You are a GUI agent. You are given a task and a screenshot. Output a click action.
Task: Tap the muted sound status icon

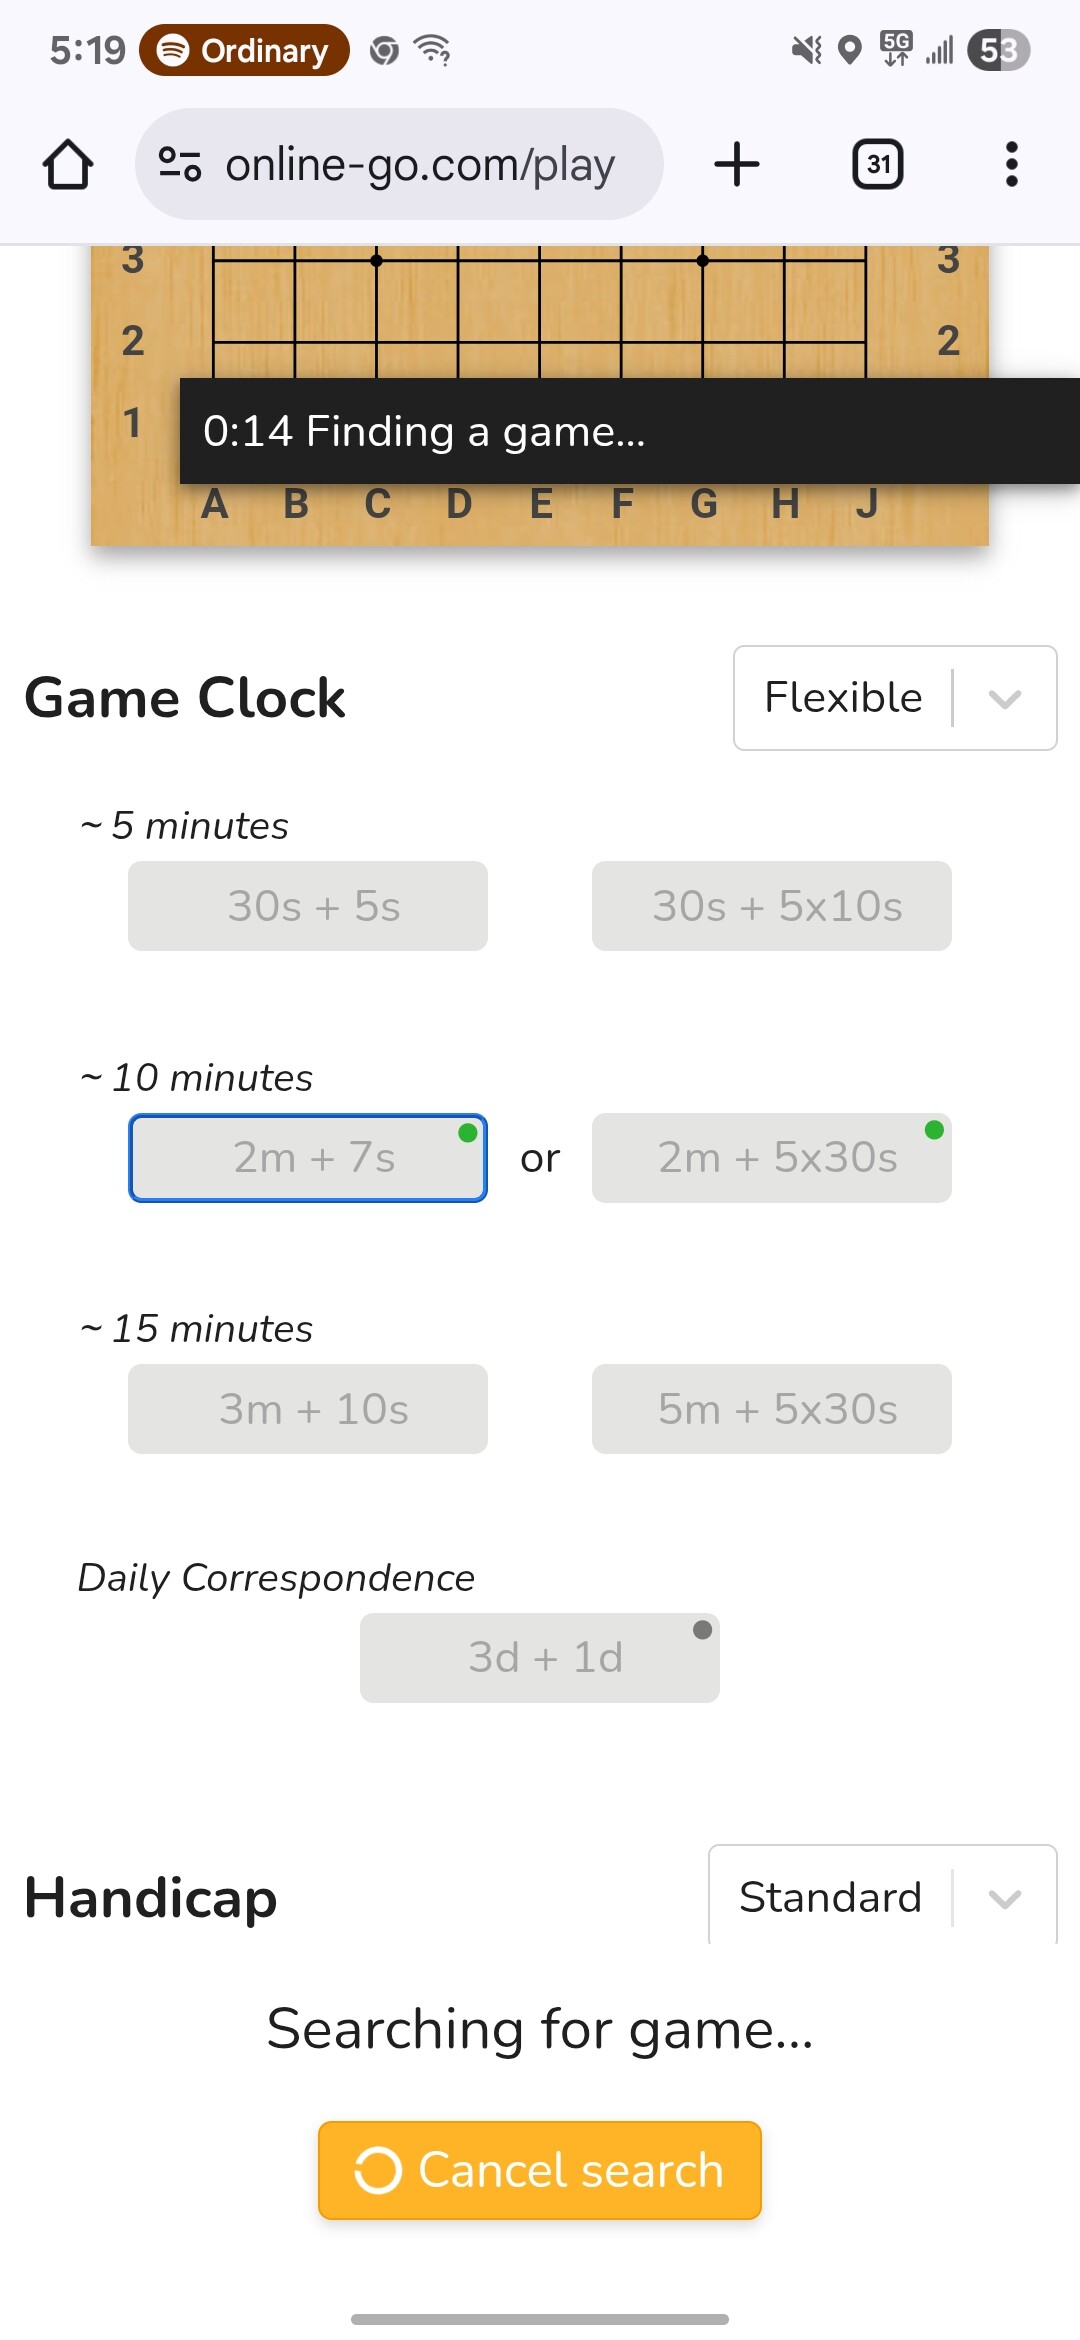[x=806, y=50]
